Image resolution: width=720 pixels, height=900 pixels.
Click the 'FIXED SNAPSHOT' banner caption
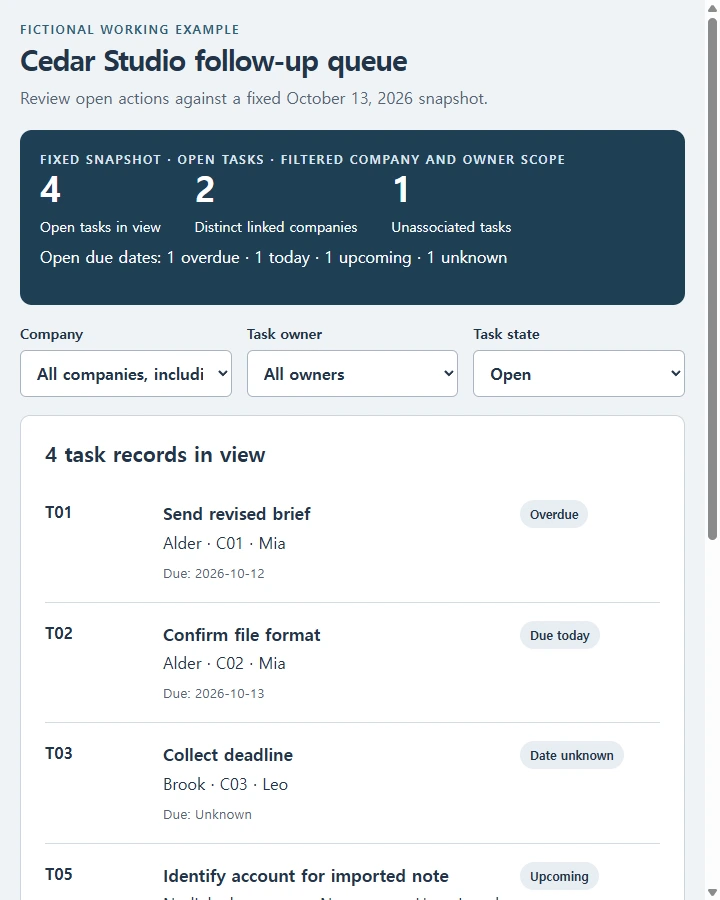(x=303, y=160)
